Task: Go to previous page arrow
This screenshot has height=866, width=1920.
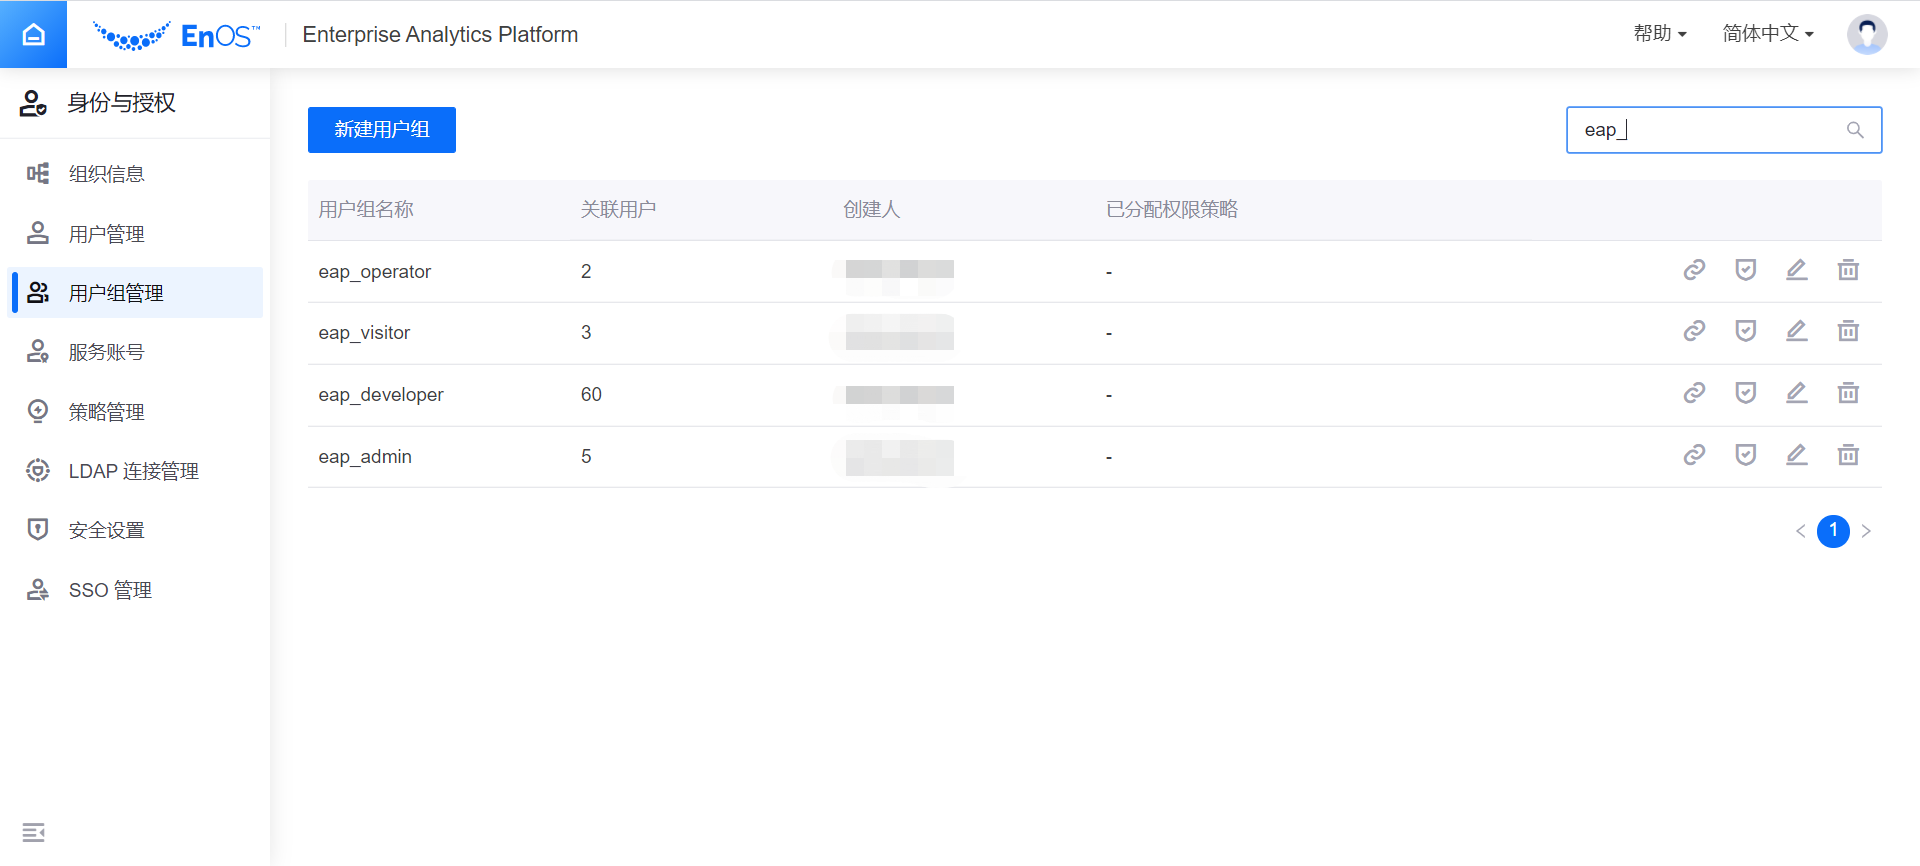Action: [1800, 531]
